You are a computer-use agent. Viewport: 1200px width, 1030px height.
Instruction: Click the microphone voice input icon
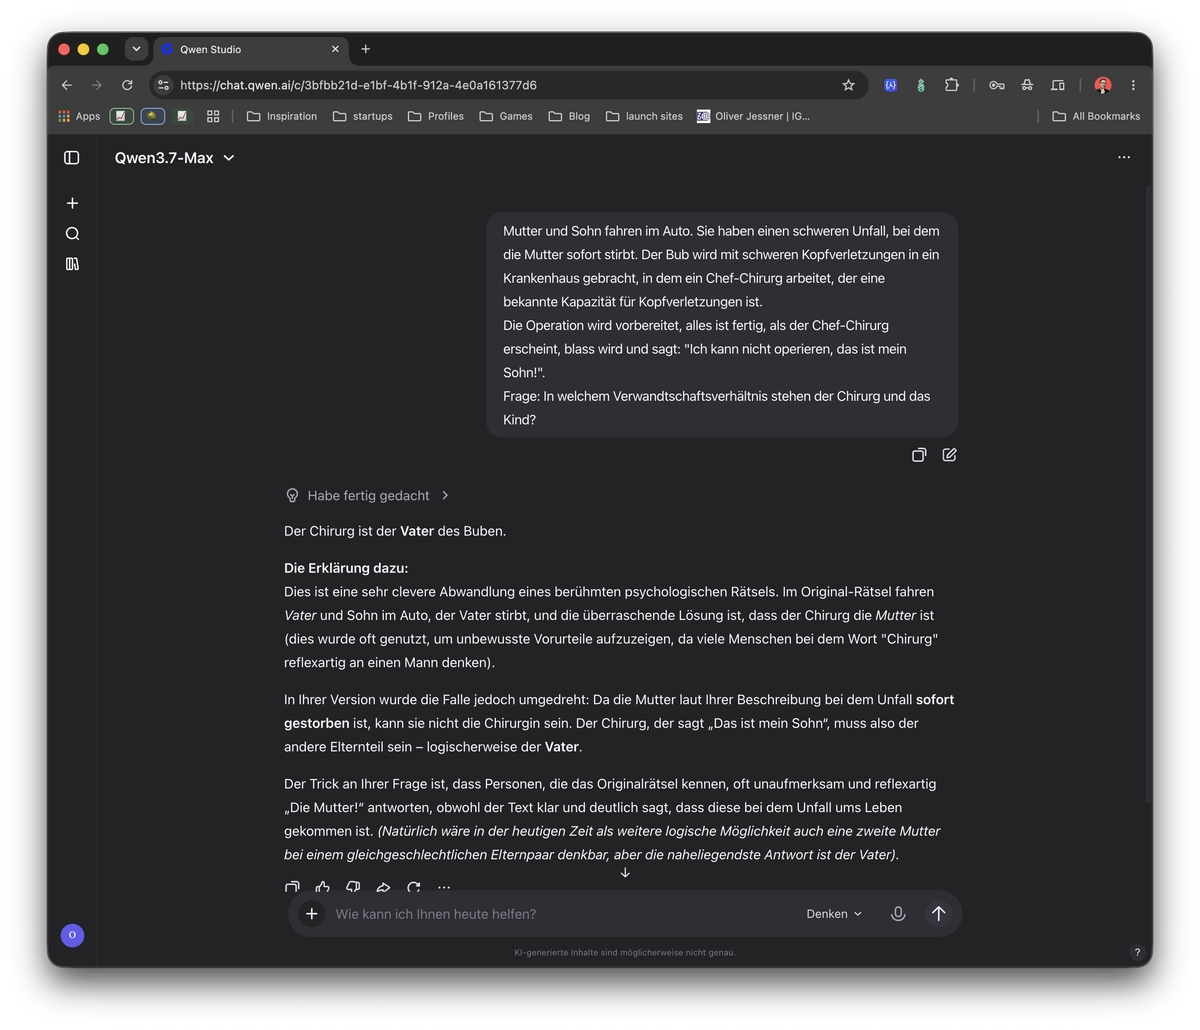click(x=898, y=914)
